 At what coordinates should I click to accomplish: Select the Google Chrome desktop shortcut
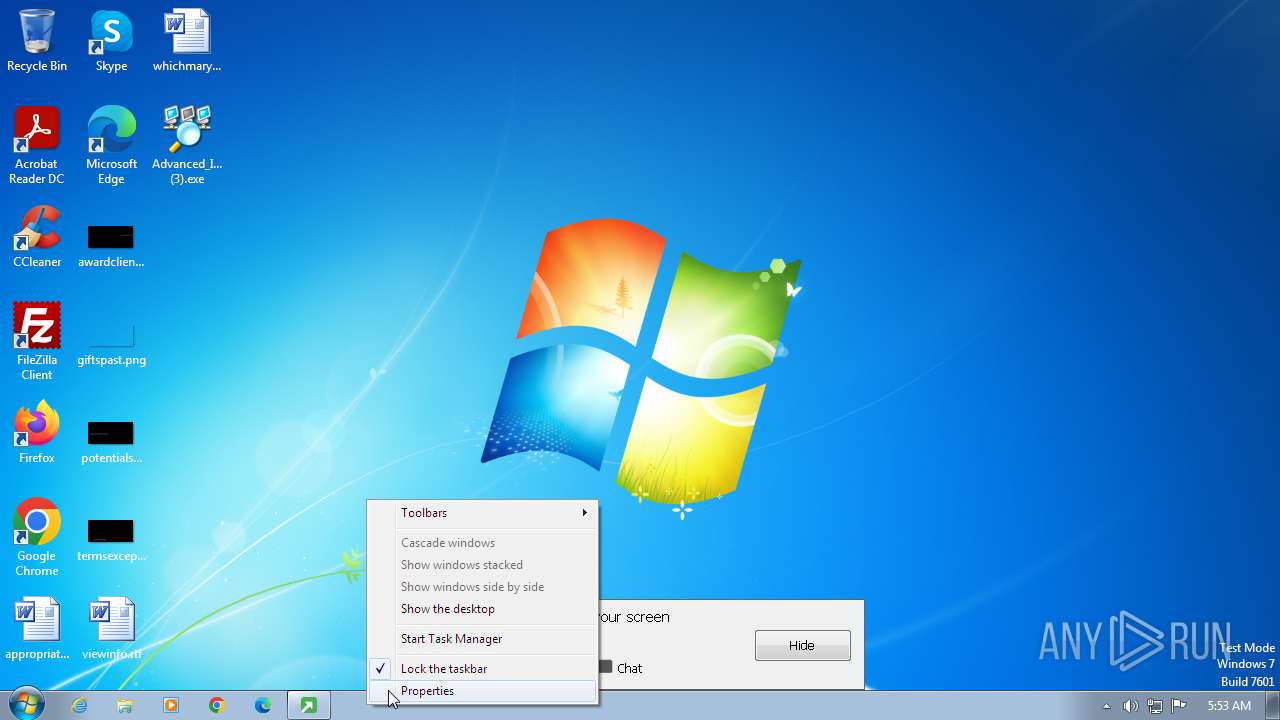(37, 537)
